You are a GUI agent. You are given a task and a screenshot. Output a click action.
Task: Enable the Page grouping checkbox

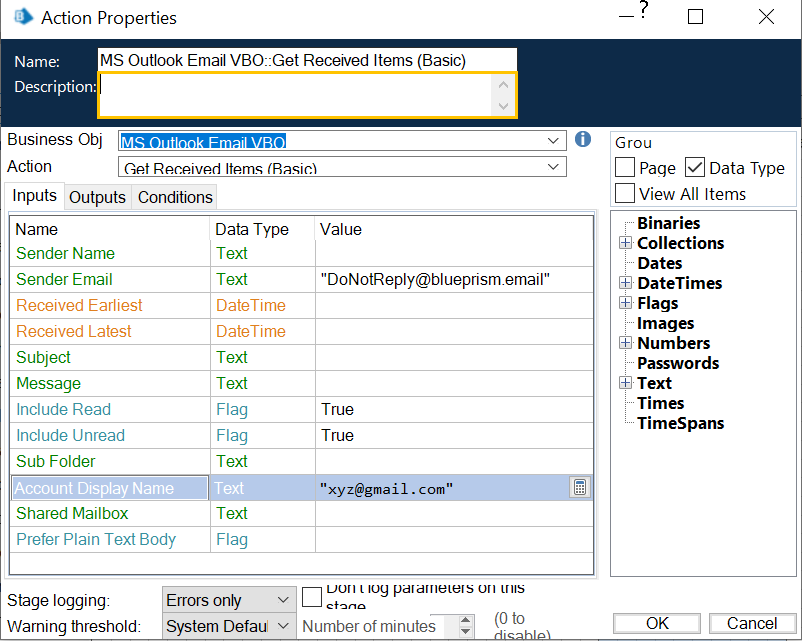point(625,168)
